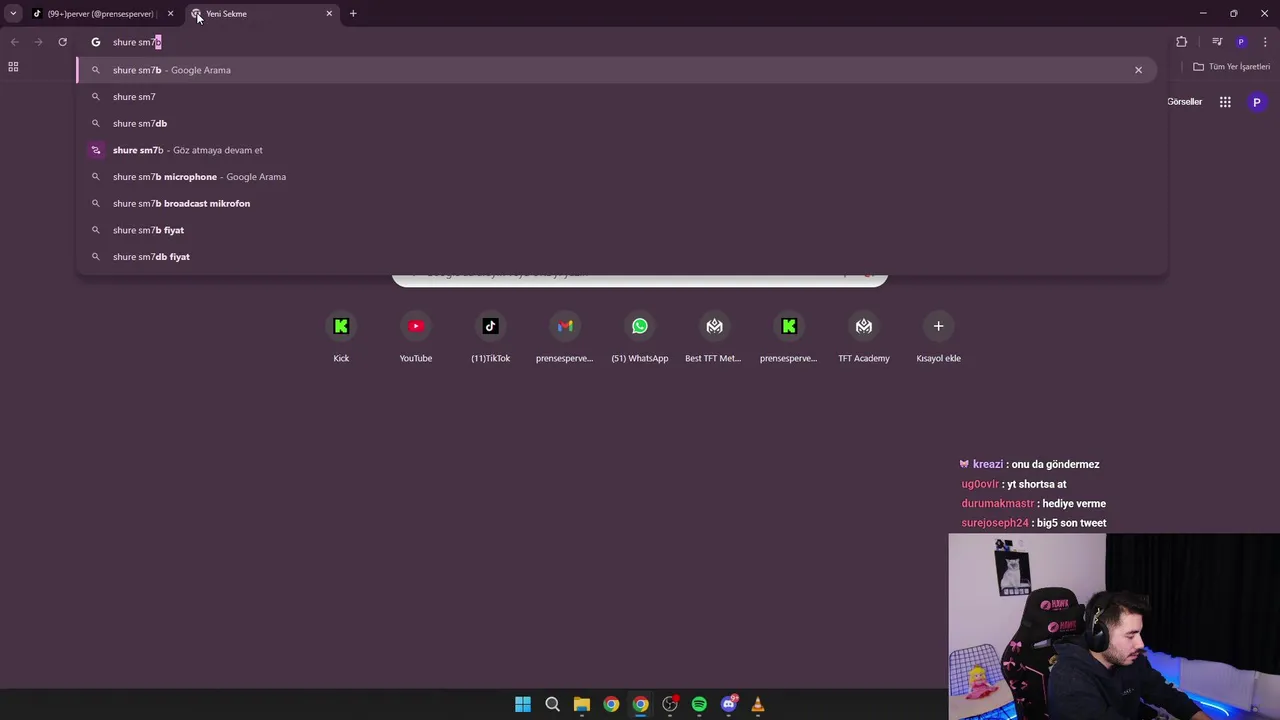Screen dimensions: 1280x720
Task: Click chat message 'big5 son tweet'
Action: [x=1034, y=523]
